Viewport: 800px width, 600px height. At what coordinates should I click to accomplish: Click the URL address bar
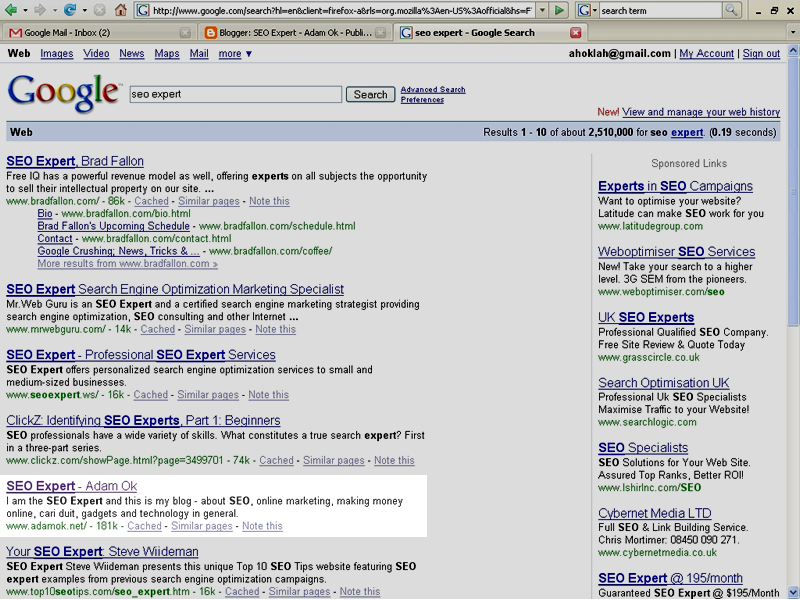[x=342, y=10]
